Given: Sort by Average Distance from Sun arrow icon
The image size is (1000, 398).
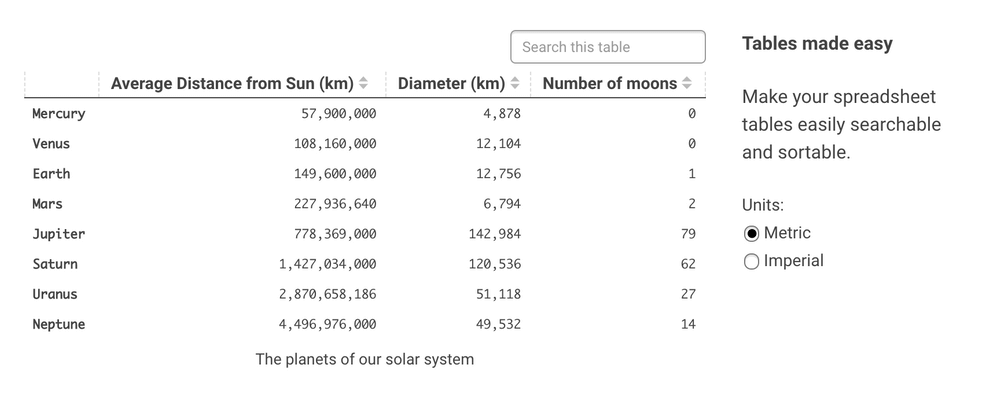Looking at the screenshot, I should coord(363,83).
